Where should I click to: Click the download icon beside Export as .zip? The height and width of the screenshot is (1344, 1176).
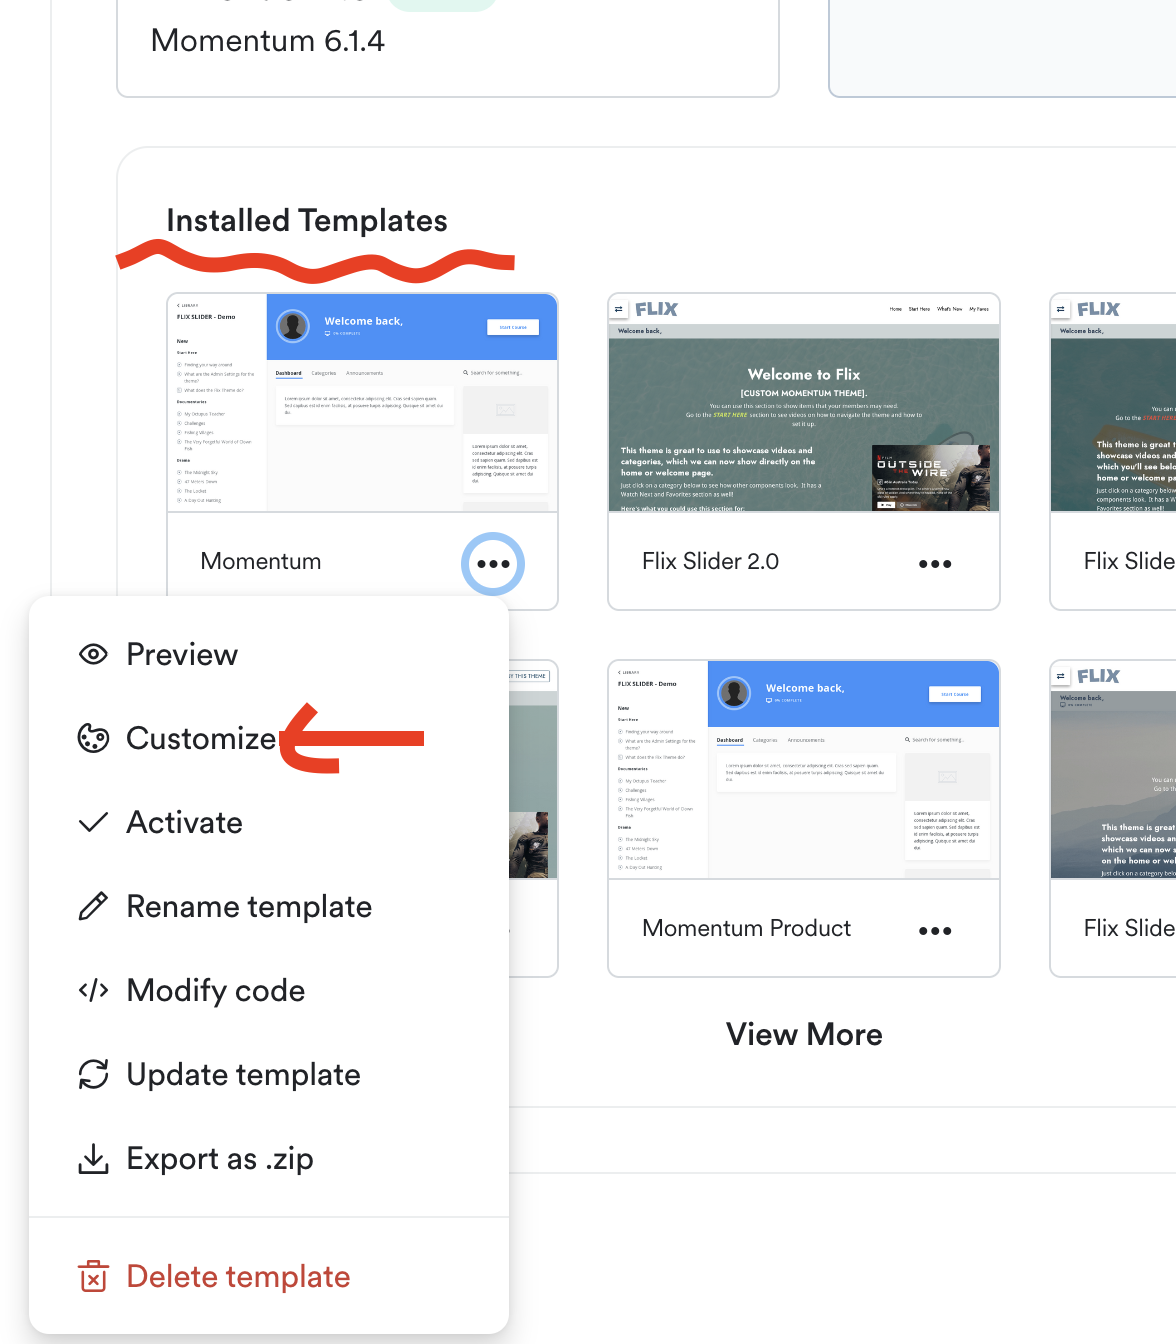pos(93,1159)
